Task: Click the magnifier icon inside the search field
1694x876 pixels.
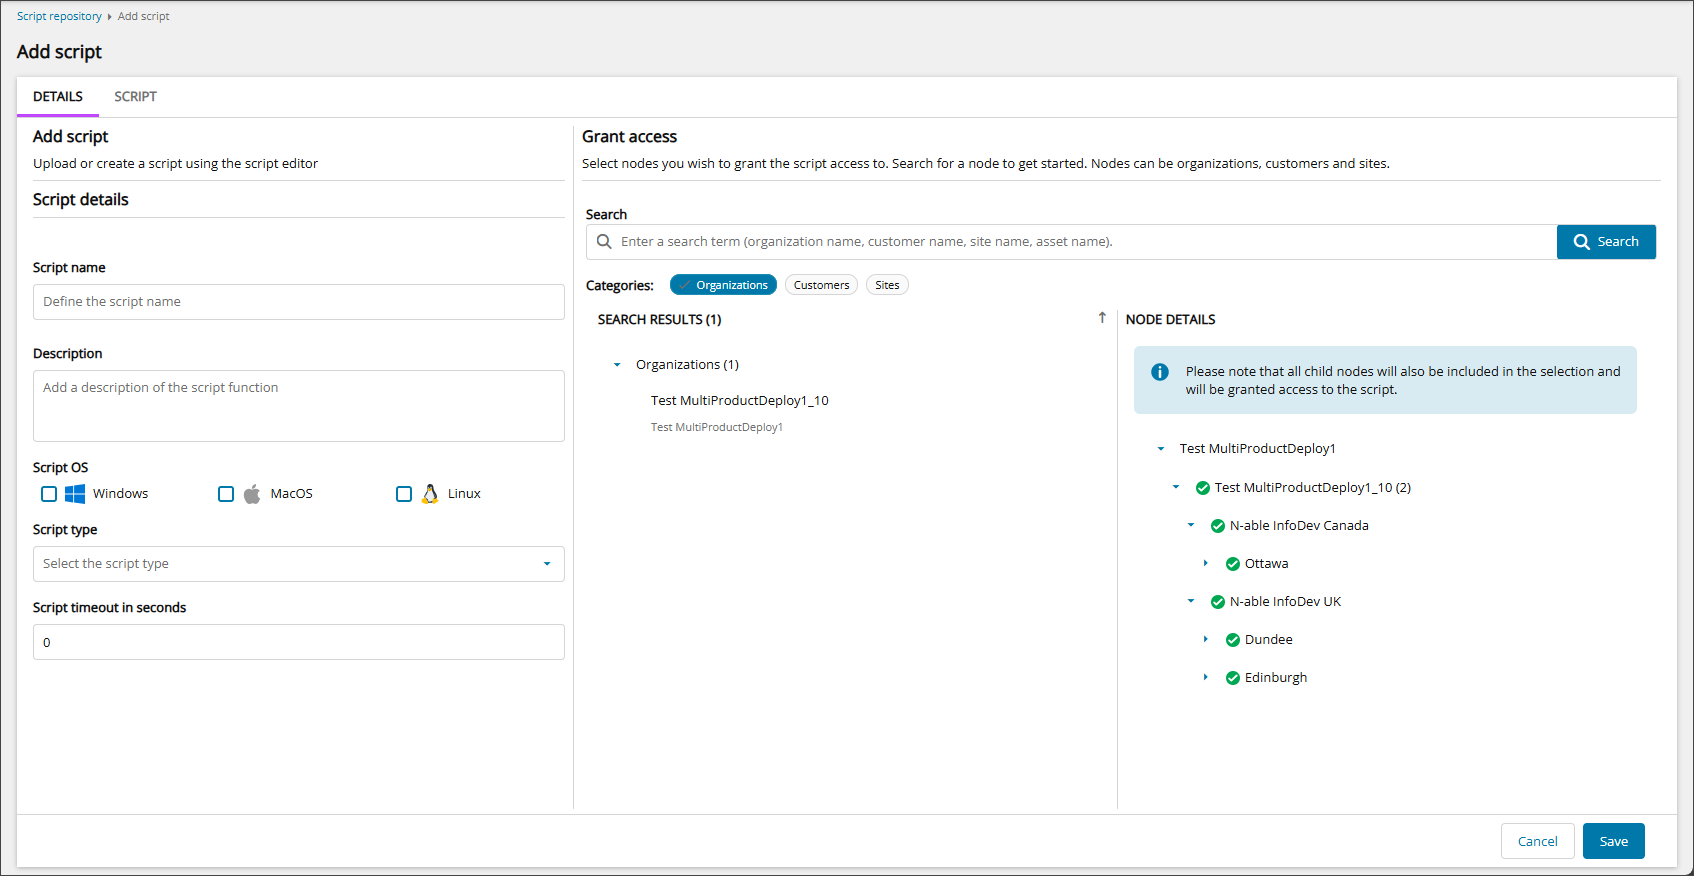Action: pos(604,242)
